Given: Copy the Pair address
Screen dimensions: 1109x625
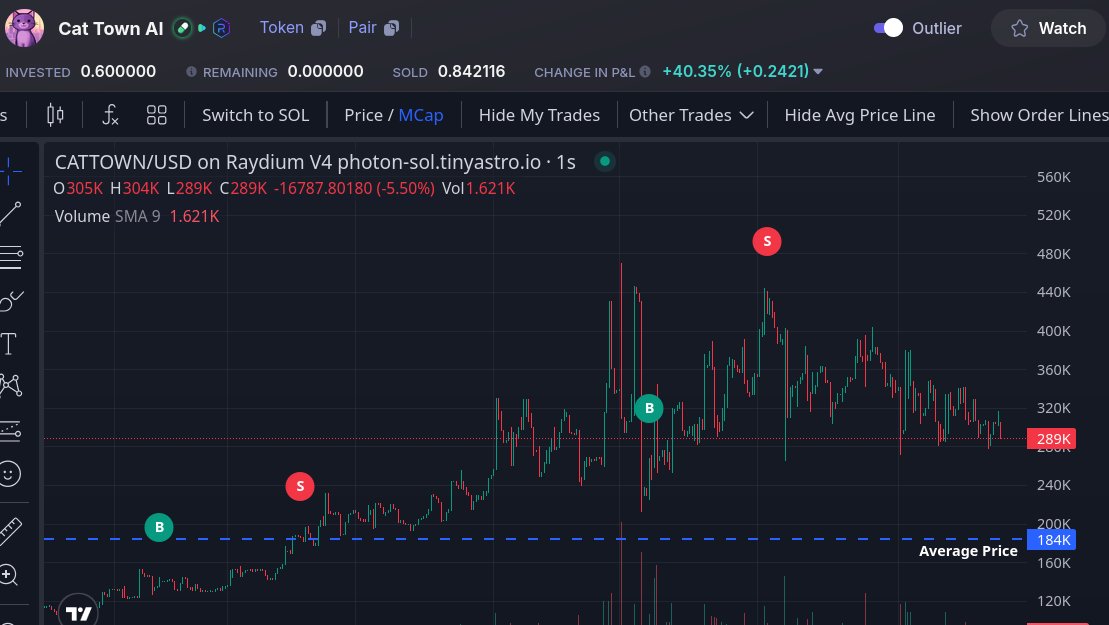Looking at the screenshot, I should pos(391,28).
